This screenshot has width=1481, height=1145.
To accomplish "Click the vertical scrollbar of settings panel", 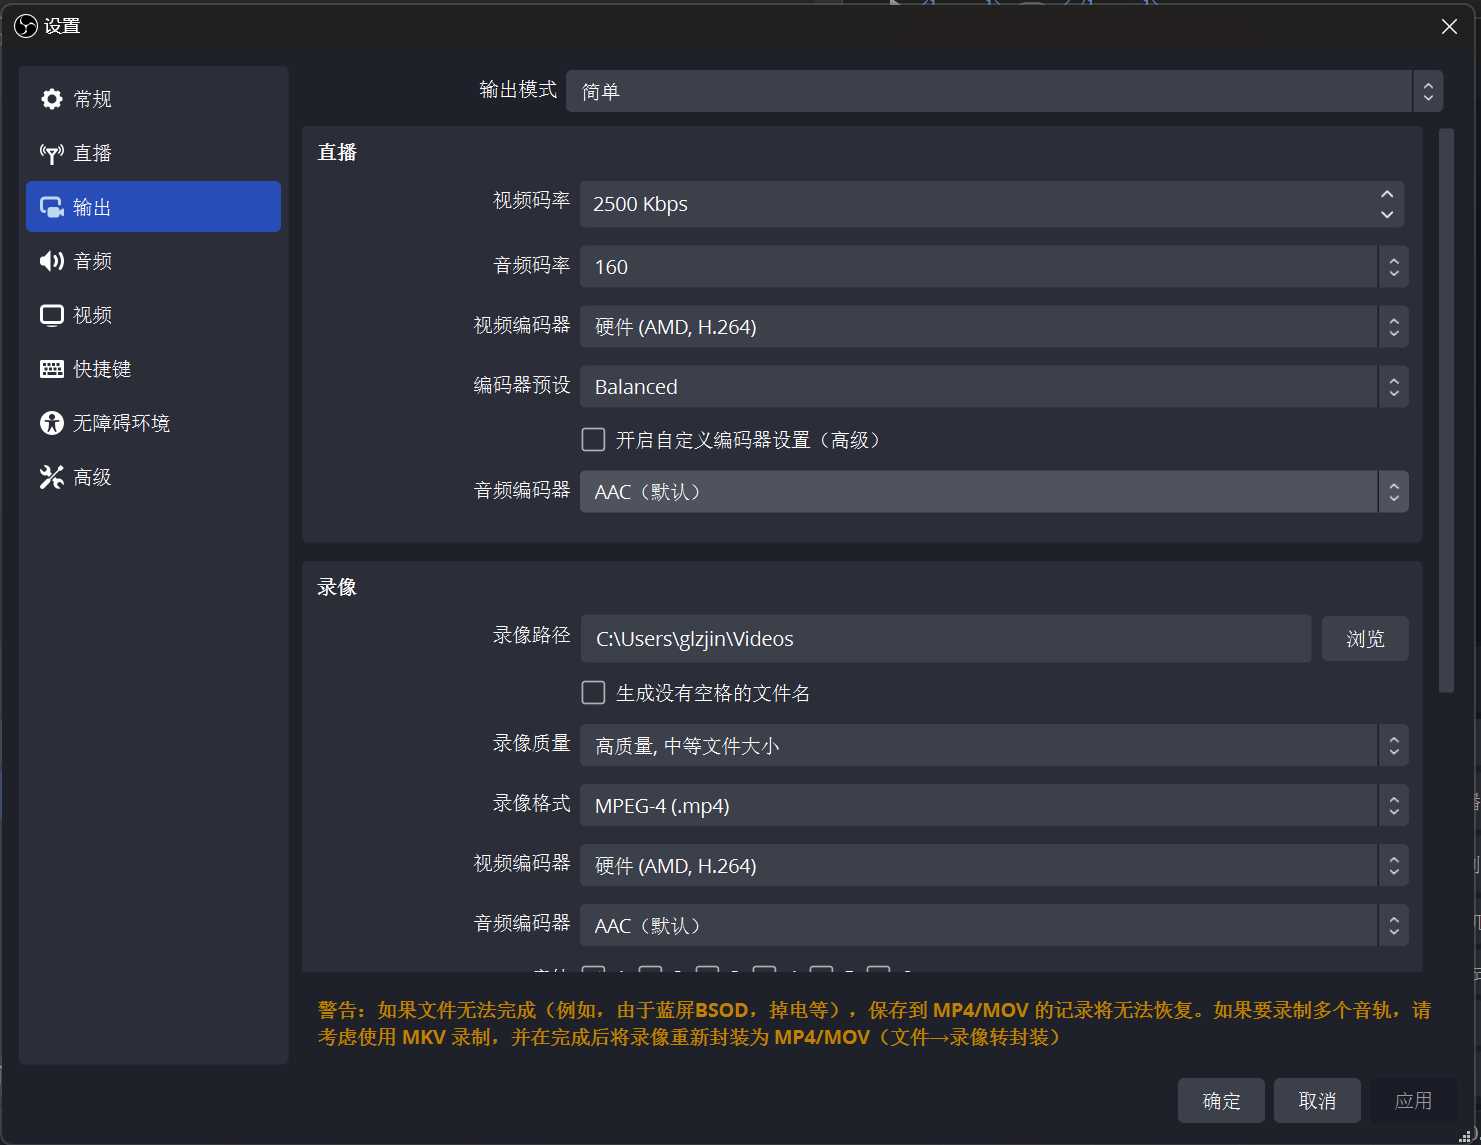I will click(x=1446, y=410).
